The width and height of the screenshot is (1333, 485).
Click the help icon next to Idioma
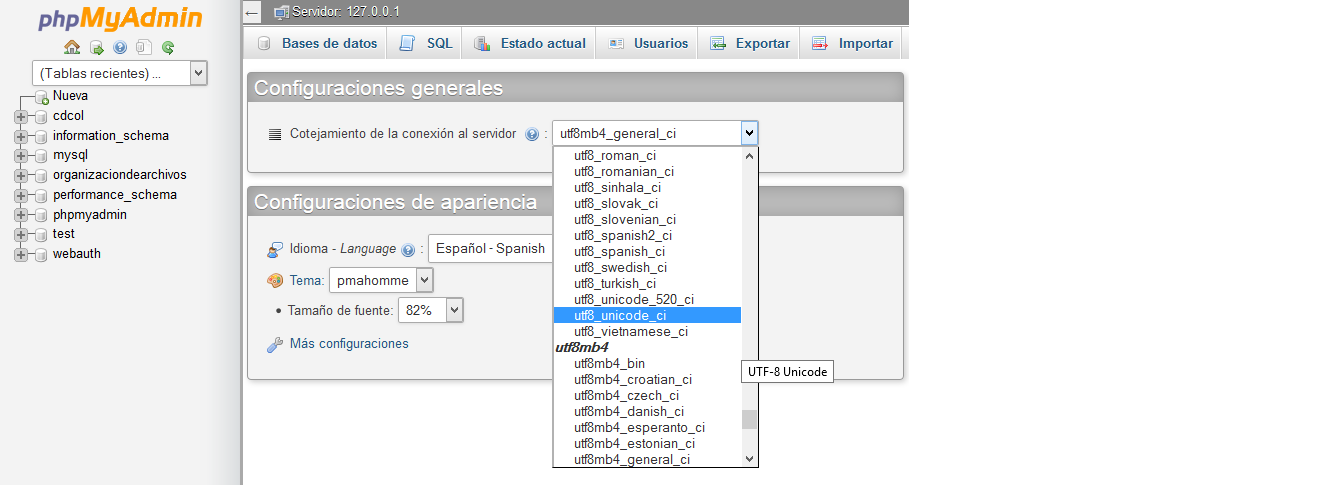(x=408, y=250)
